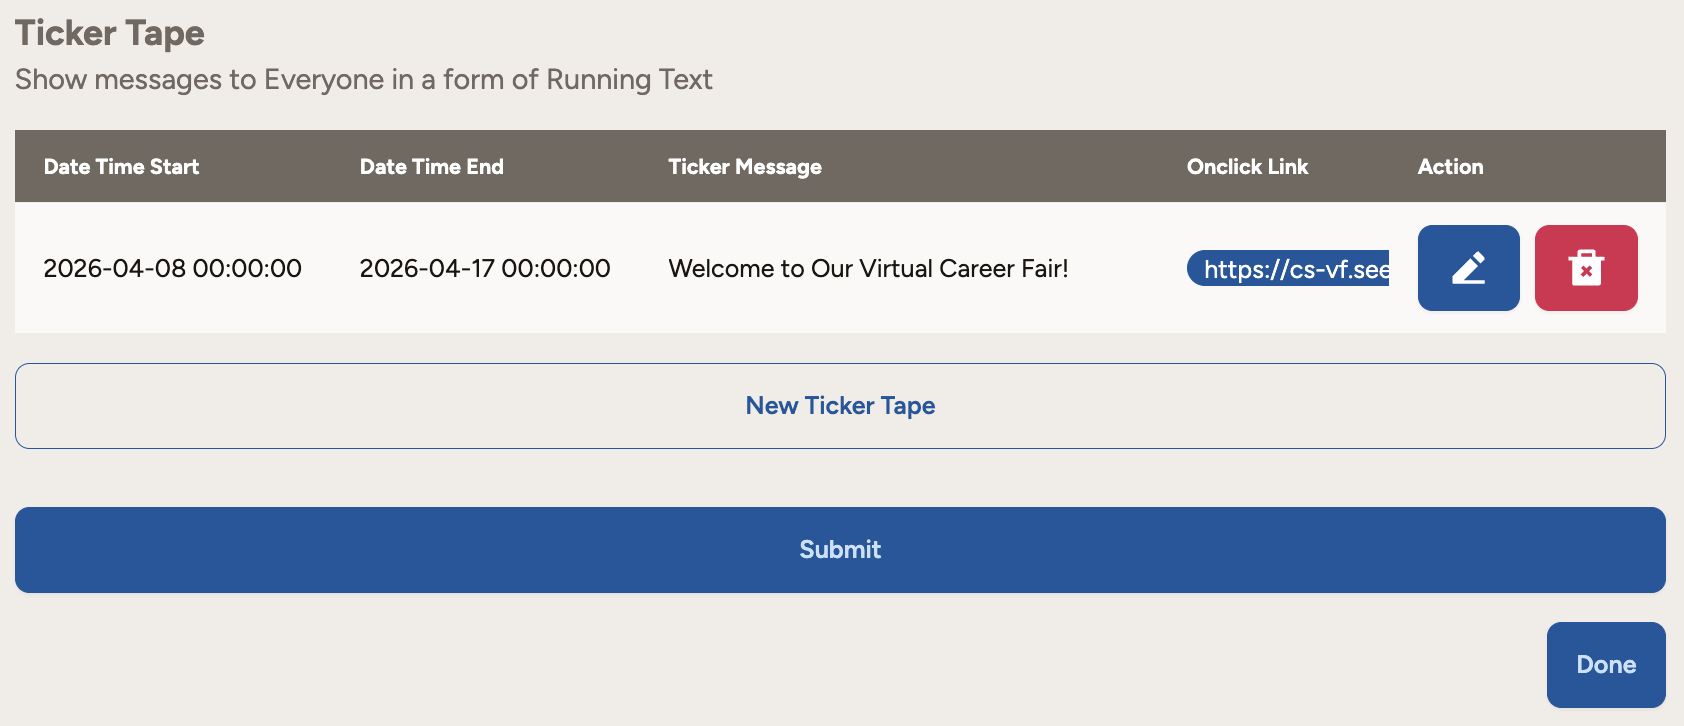Select the end date 2026-04-17

pyautogui.click(x=427, y=268)
